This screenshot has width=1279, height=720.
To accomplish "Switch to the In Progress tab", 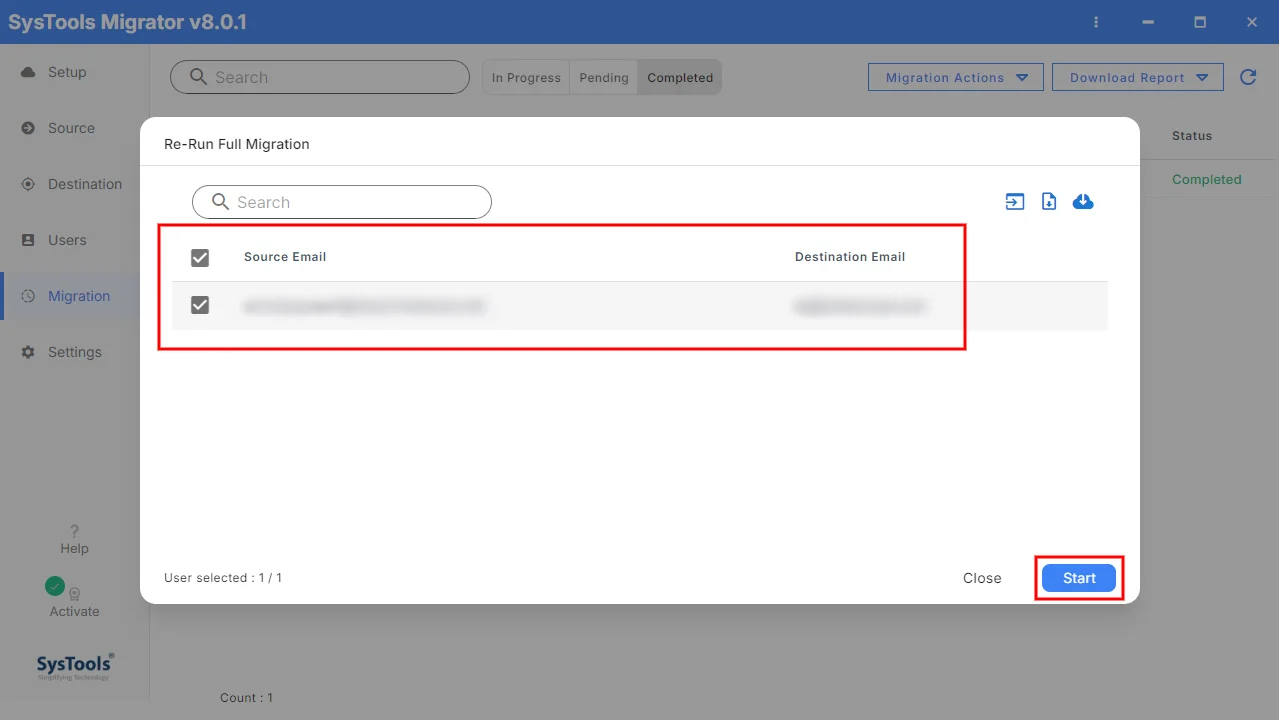I will (526, 77).
